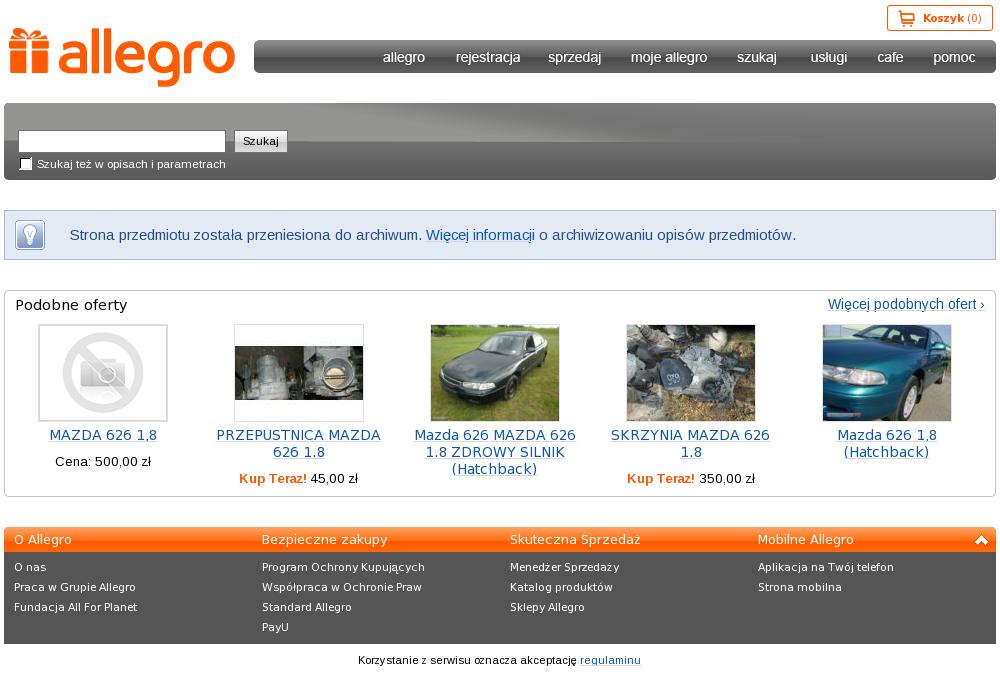
Task: Click Kup Teraz! 45,00 zł price
Action: 298,478
